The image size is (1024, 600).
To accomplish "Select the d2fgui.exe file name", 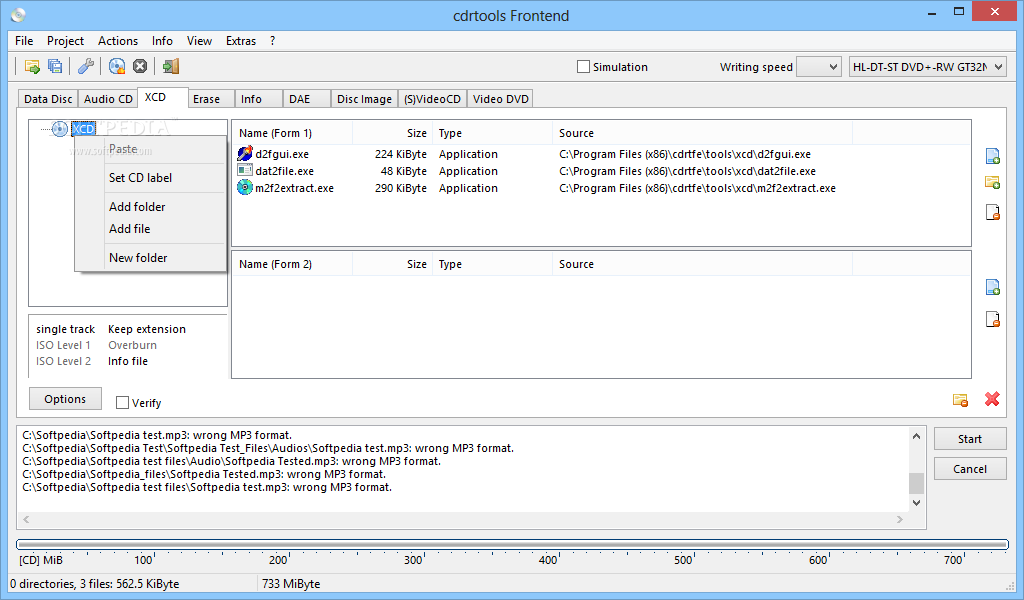I will (x=282, y=154).
